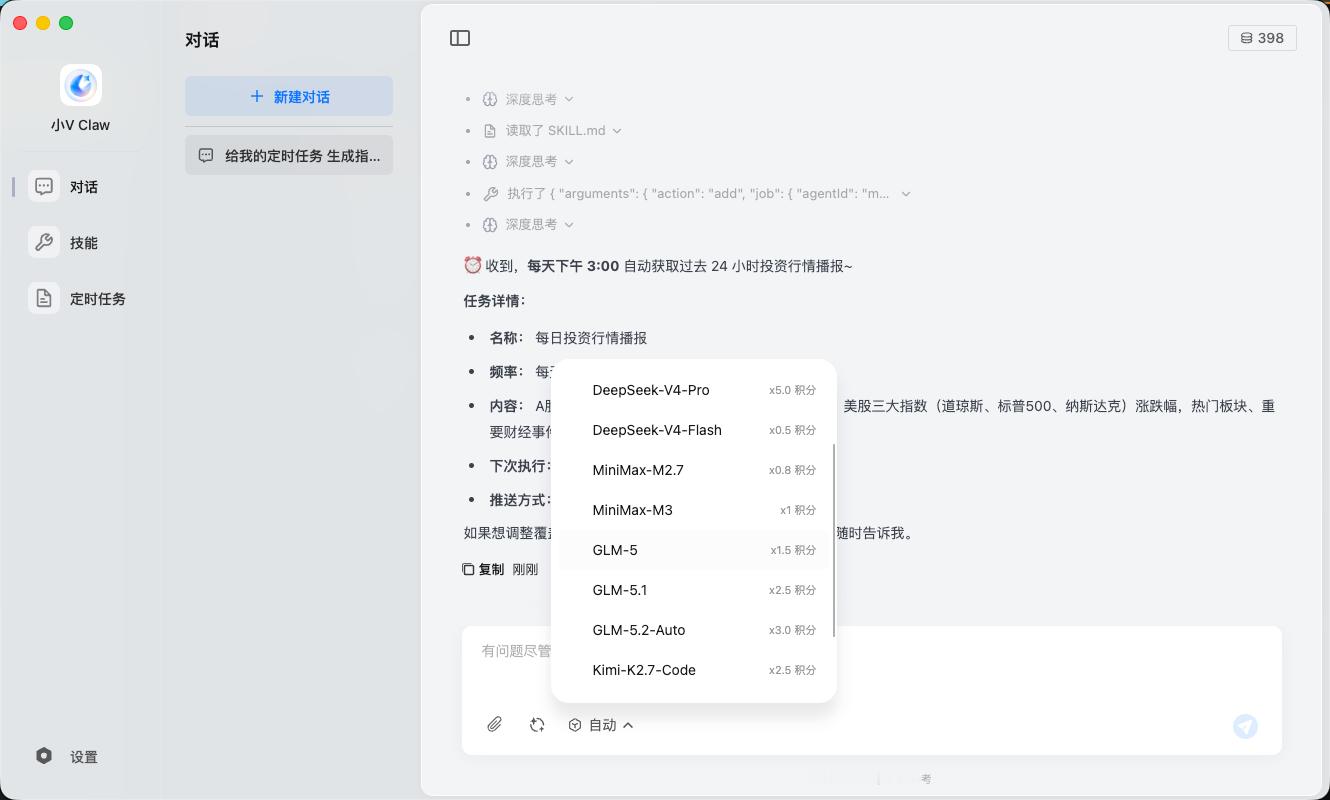Click the chat bubble icon of conversation item

coord(206,155)
